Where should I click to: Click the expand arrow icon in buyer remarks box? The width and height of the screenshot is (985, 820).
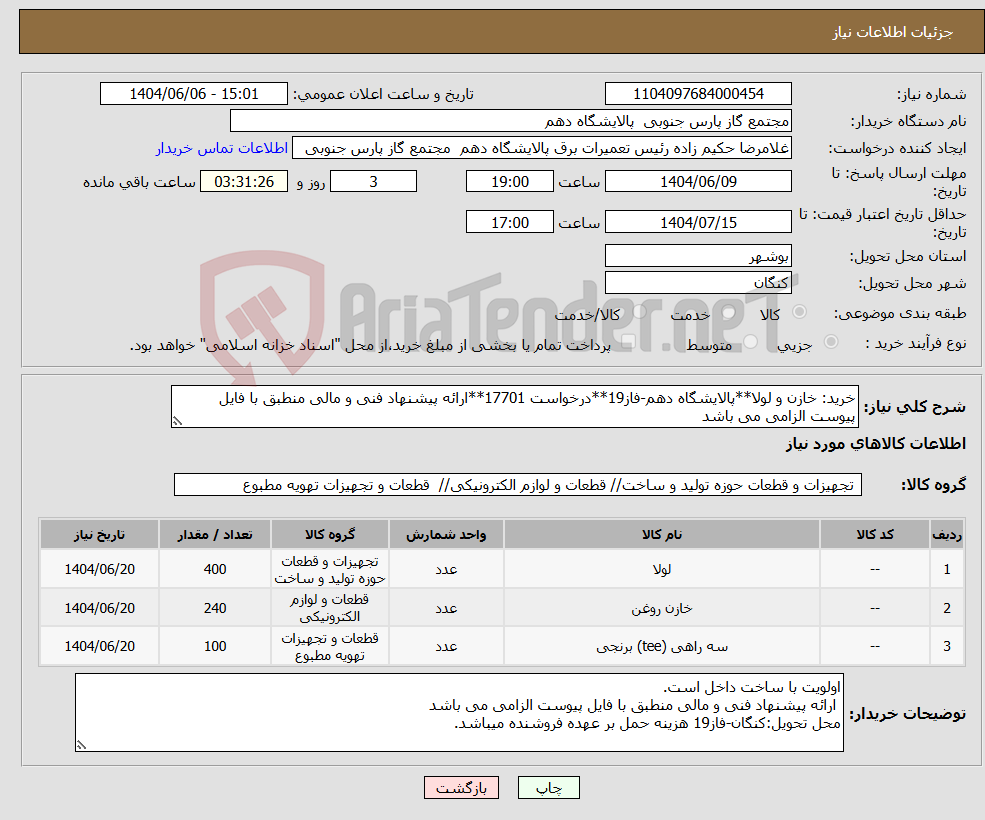[82, 745]
